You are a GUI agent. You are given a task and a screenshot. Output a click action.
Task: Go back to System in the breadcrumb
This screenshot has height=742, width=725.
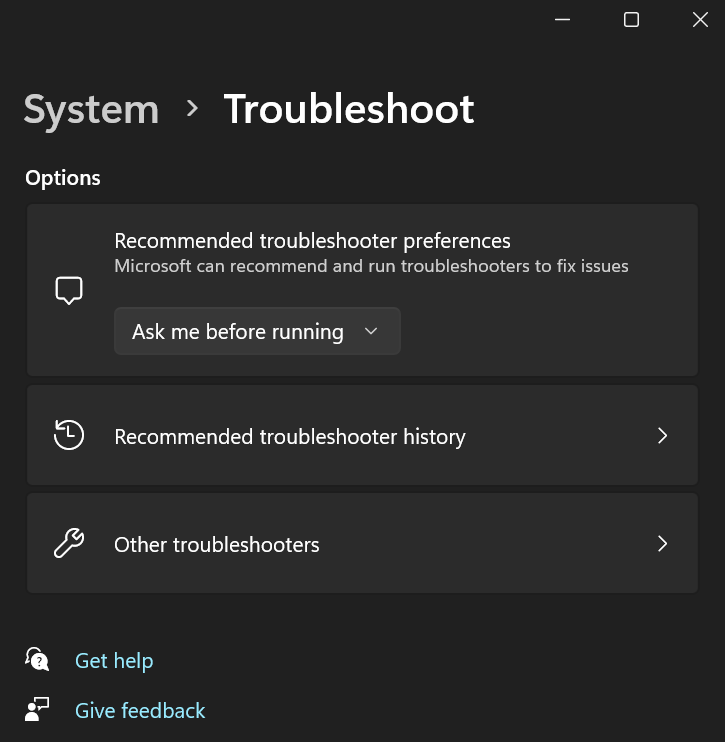91,109
